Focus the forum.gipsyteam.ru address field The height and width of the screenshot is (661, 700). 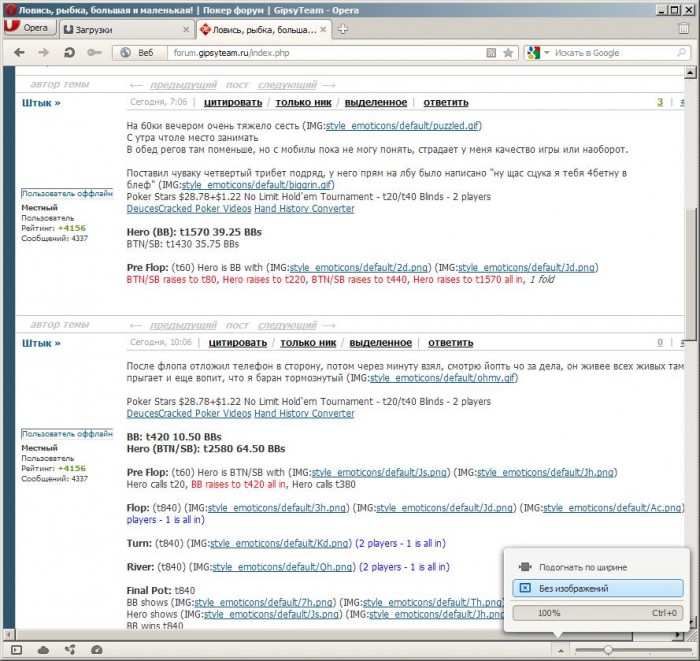point(326,53)
